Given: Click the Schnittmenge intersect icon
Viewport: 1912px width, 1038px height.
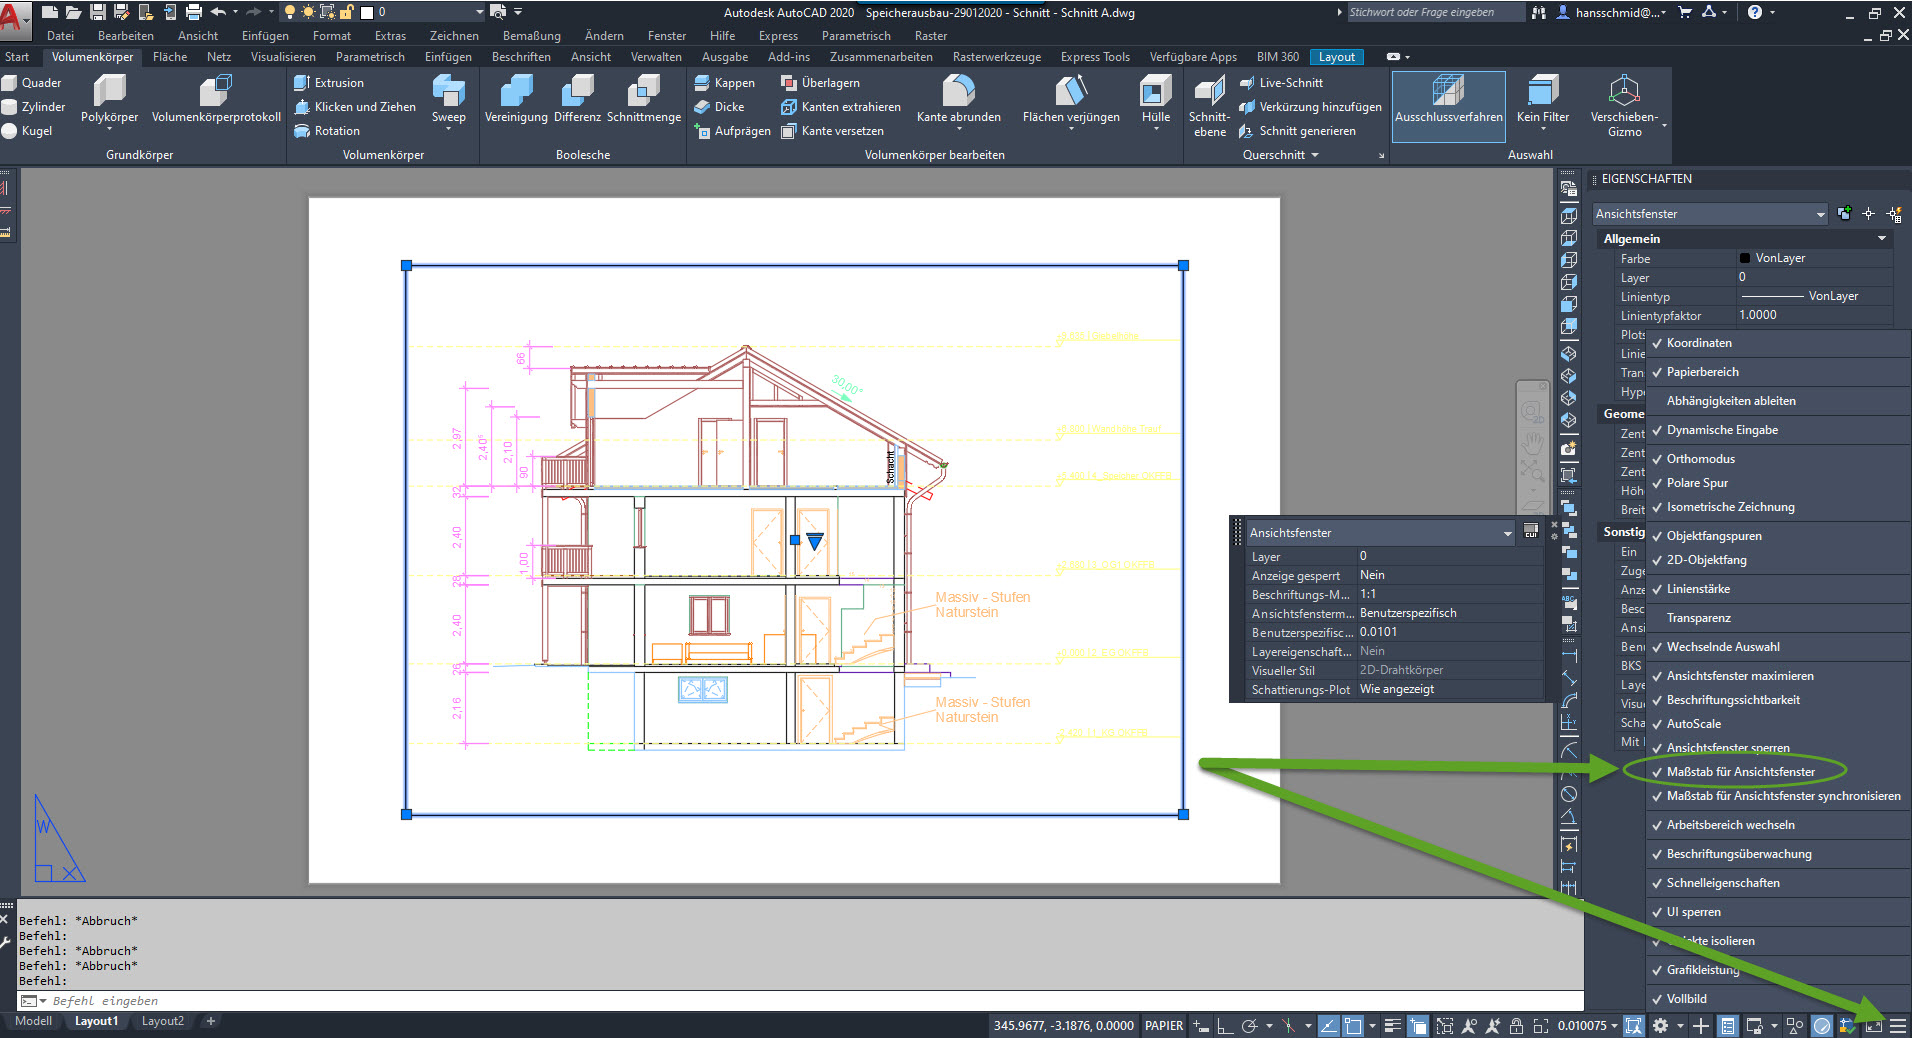Looking at the screenshot, I should pos(643,91).
